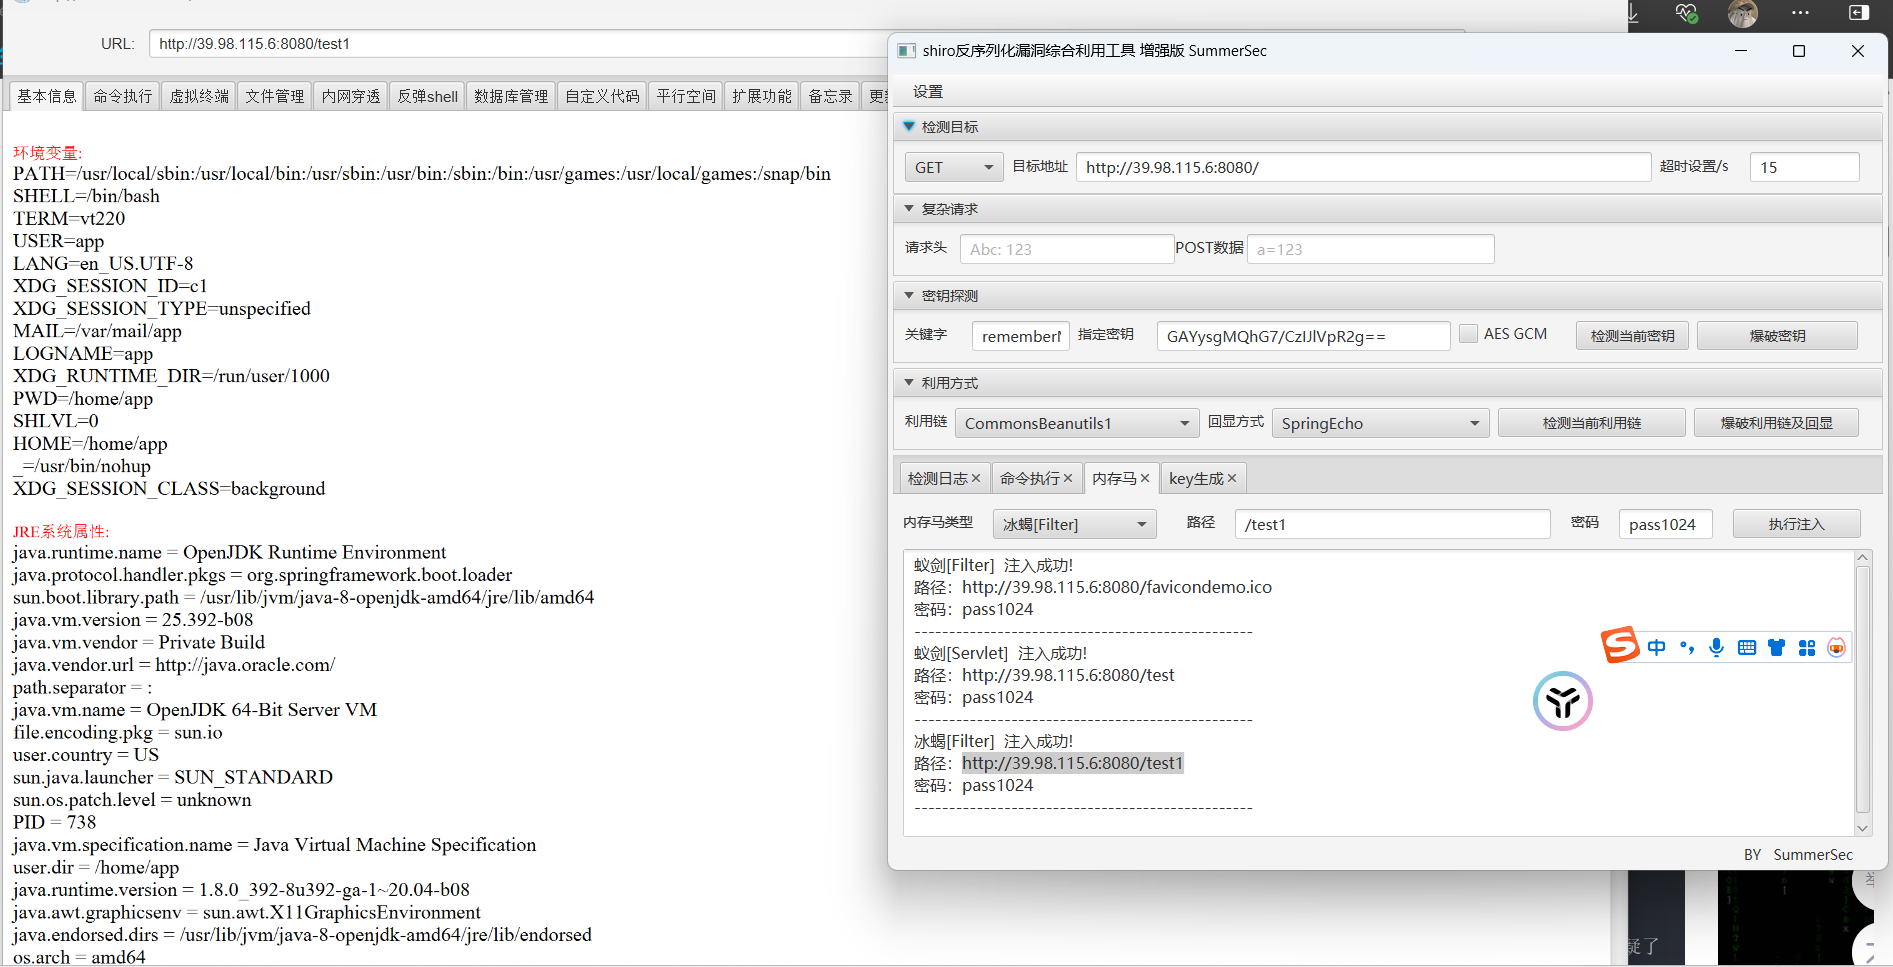Open the SpringEcho echo method dropdown

1380,423
